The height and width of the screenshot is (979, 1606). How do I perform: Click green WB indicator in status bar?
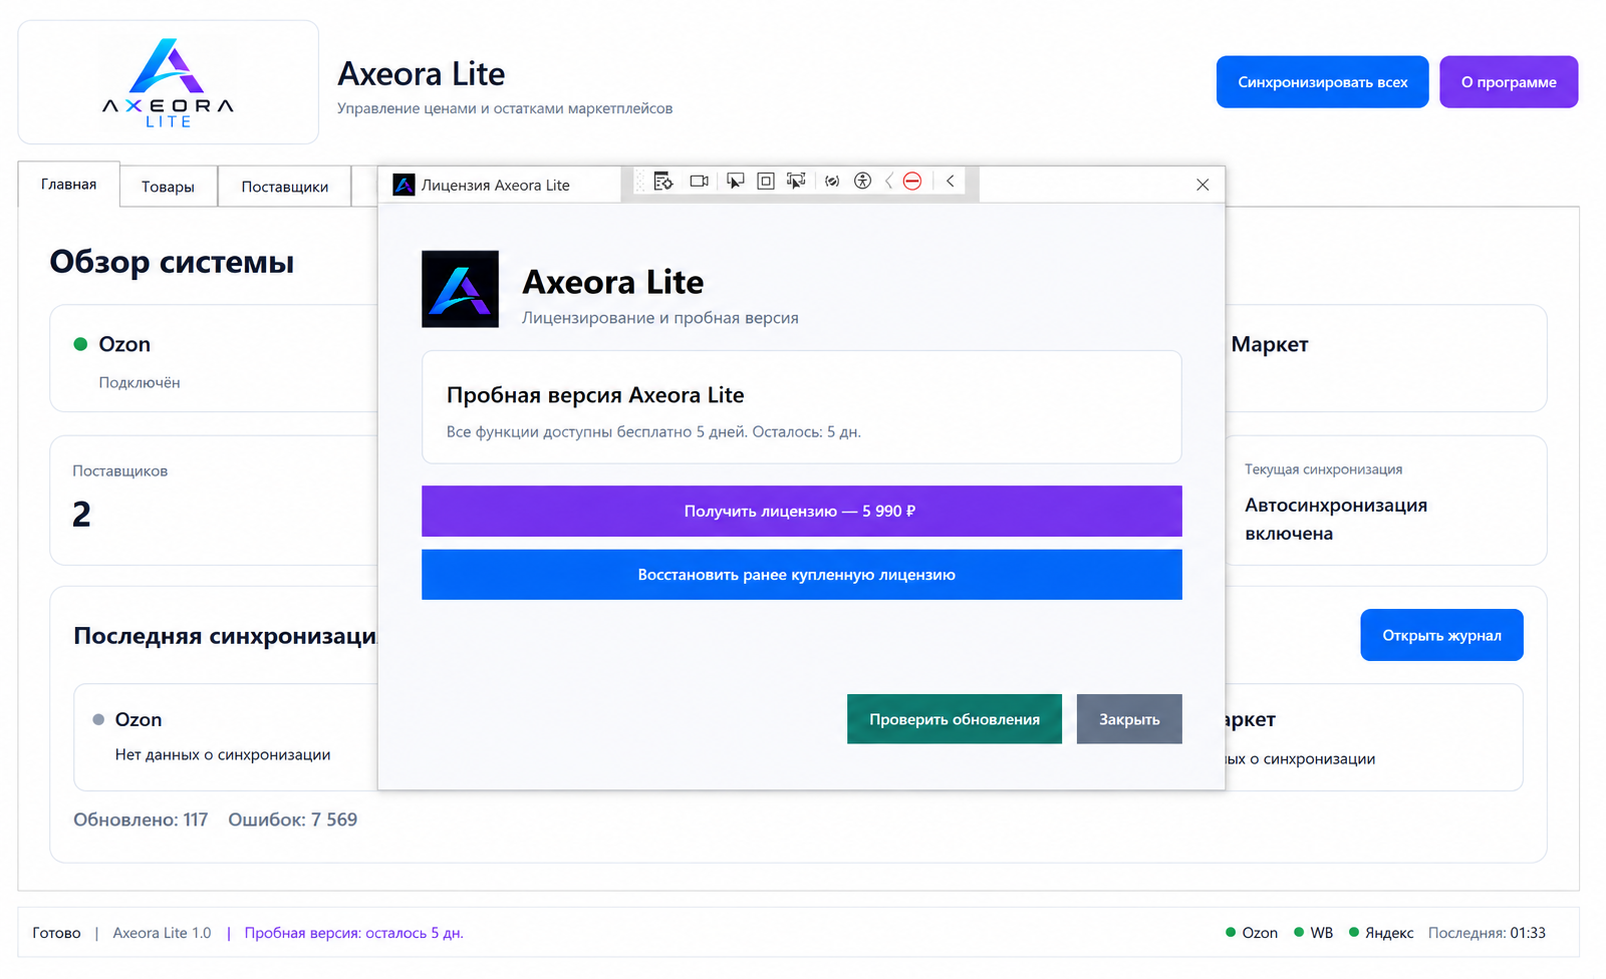pyautogui.click(x=1298, y=932)
